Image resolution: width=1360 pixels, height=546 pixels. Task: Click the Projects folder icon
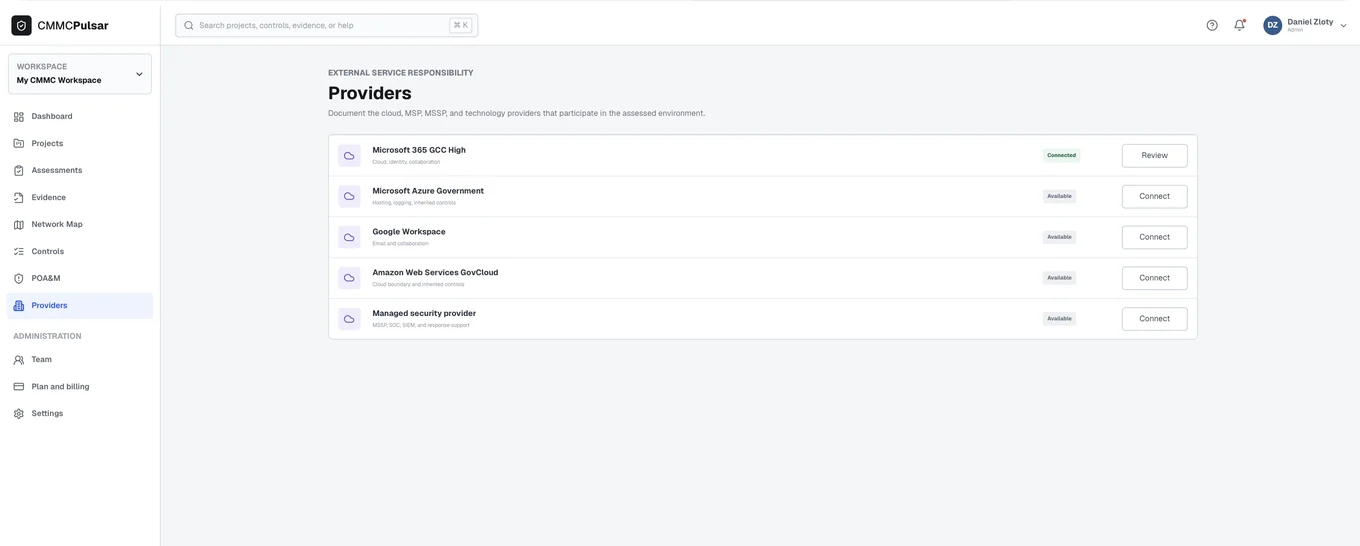pos(19,144)
